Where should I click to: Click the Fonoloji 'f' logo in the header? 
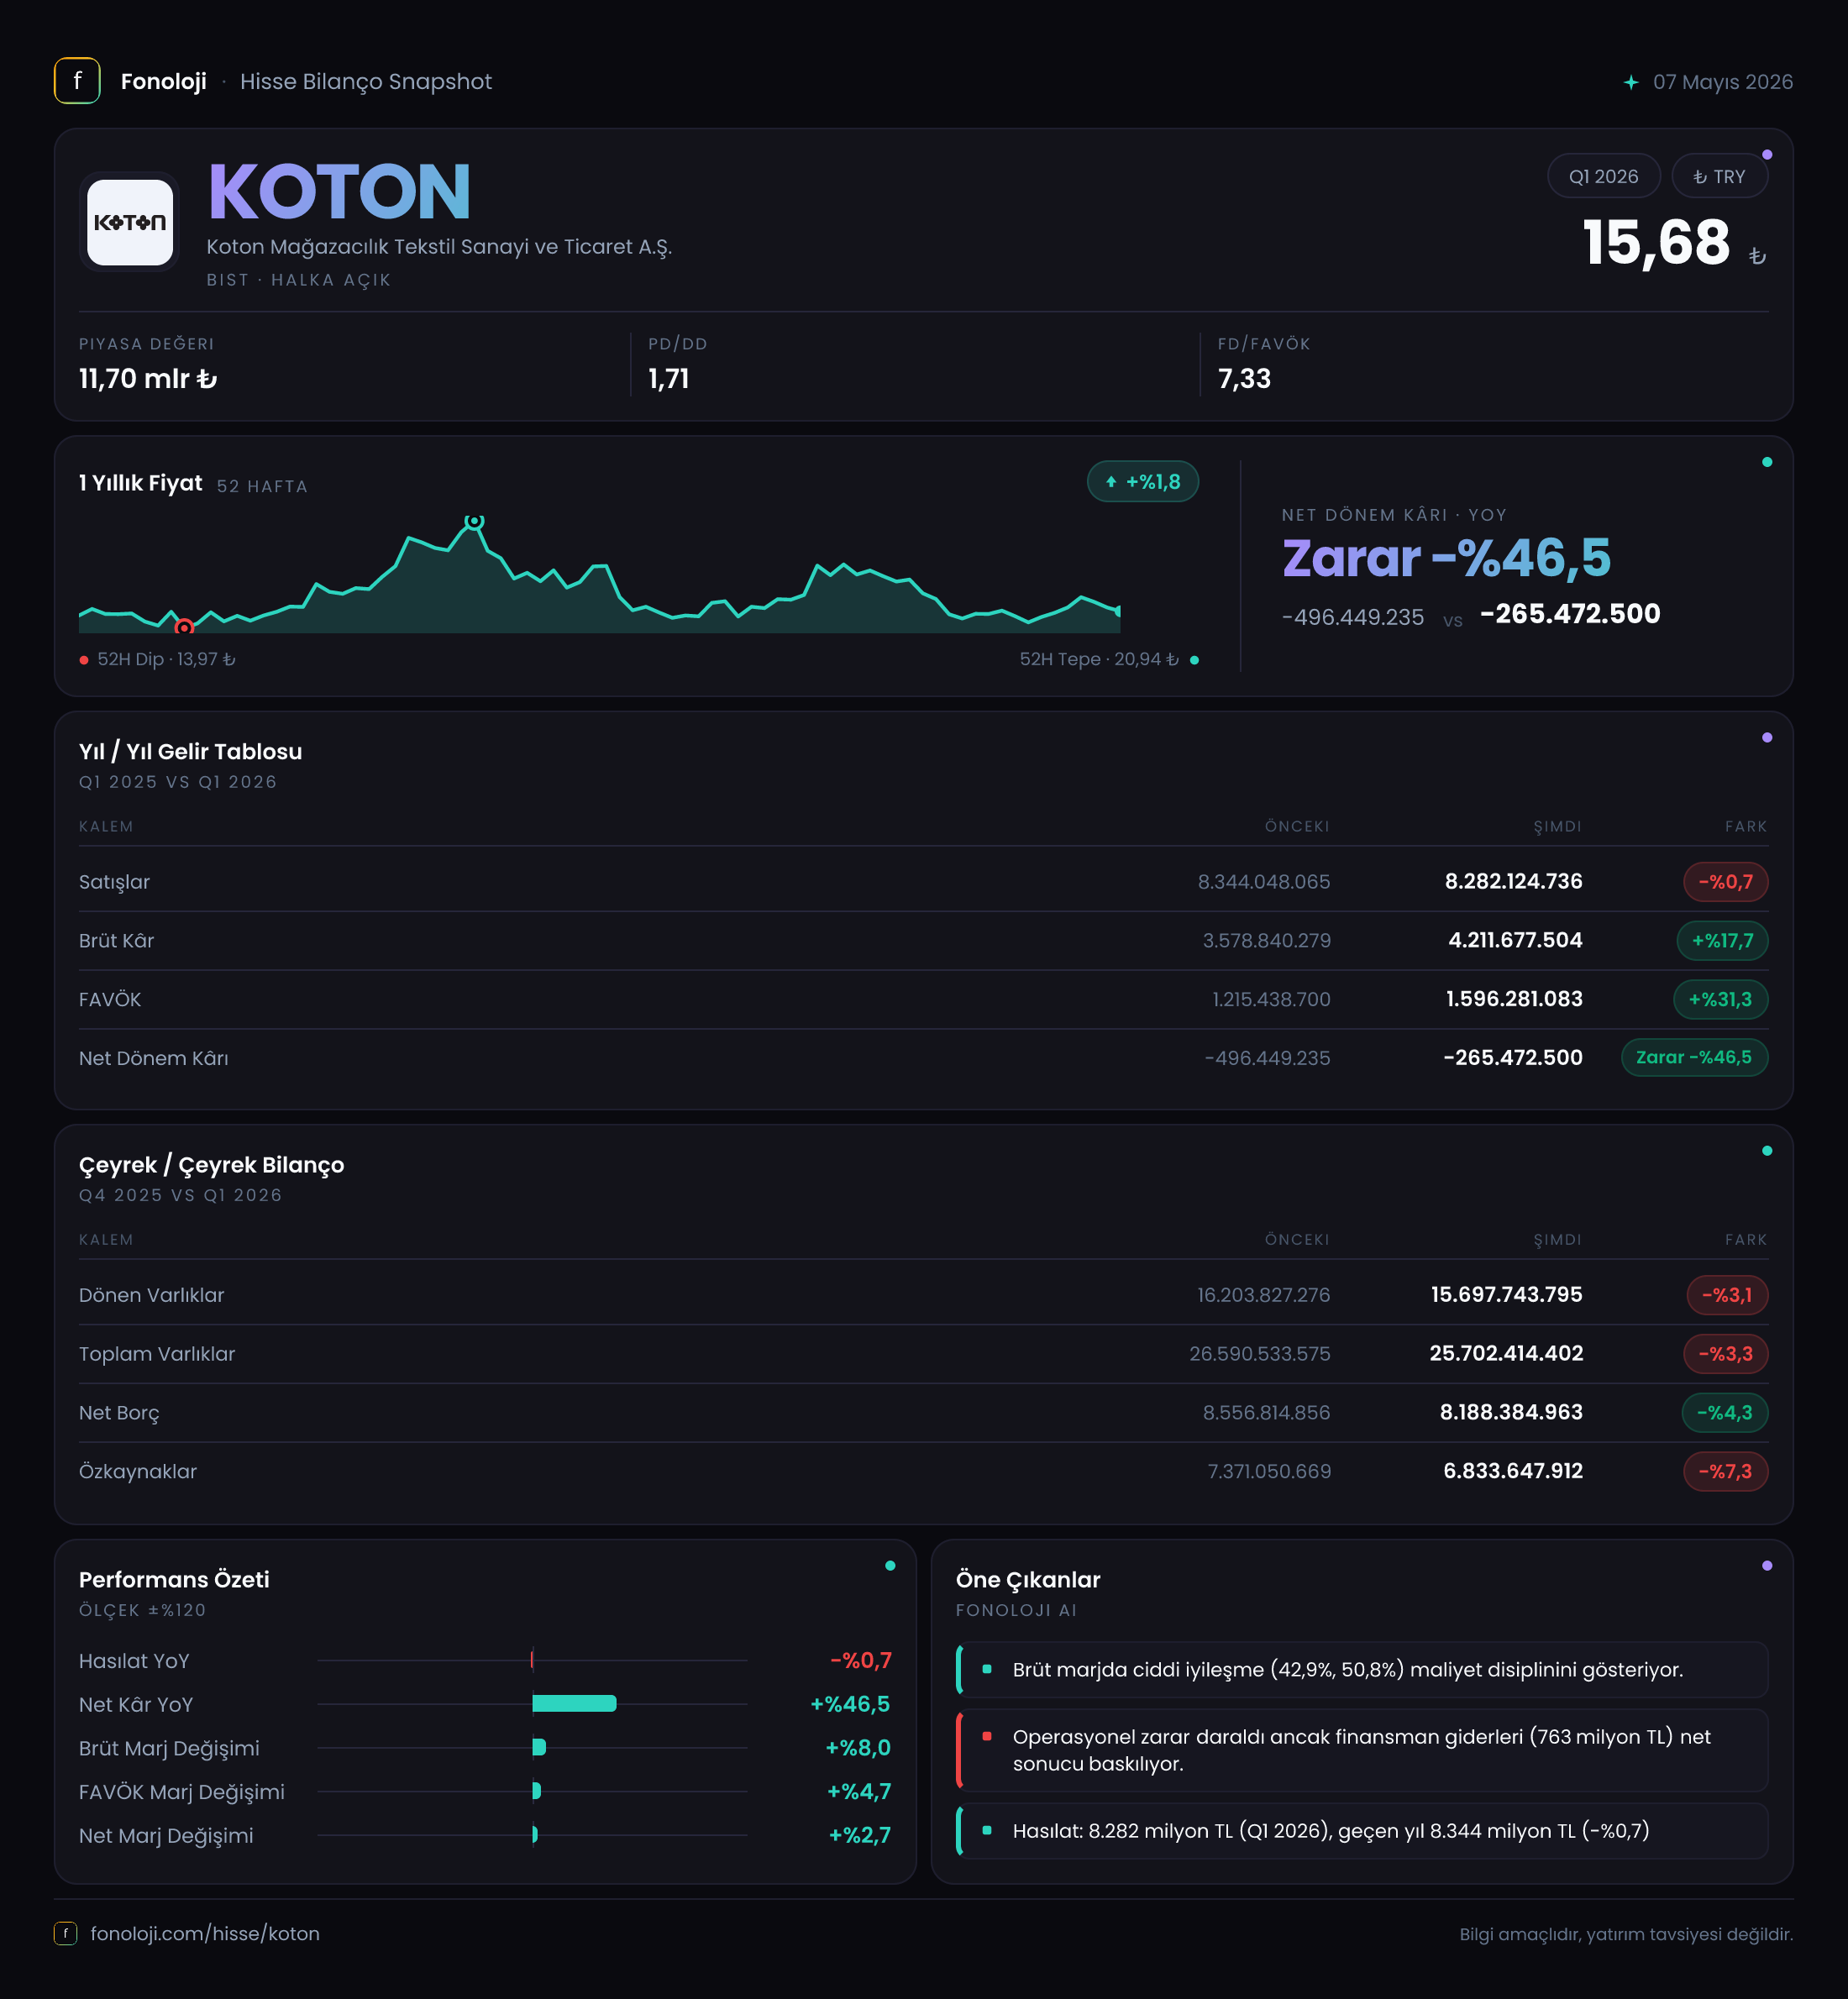pyautogui.click(x=77, y=81)
